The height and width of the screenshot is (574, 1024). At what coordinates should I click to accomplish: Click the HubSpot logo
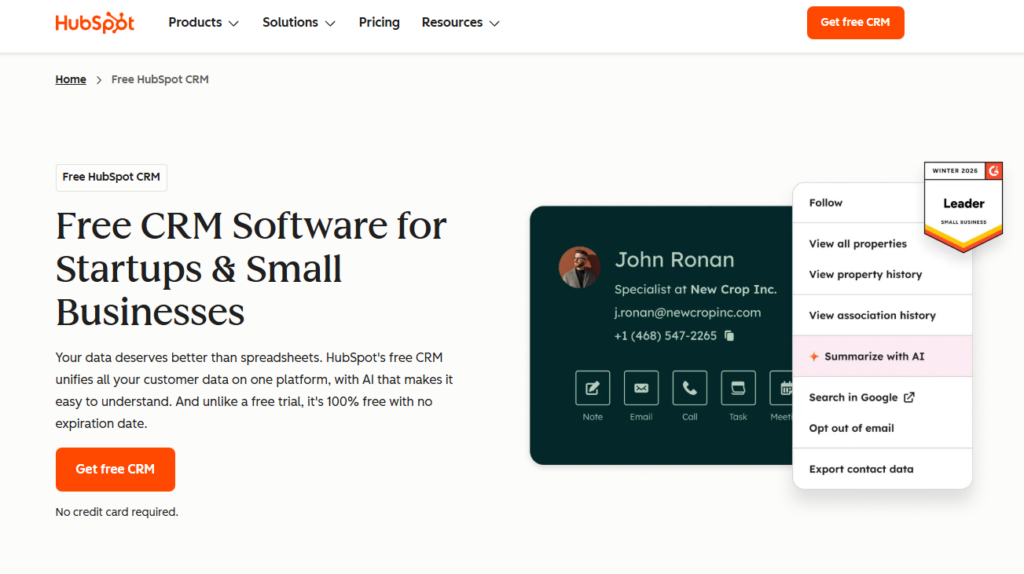(x=95, y=22)
